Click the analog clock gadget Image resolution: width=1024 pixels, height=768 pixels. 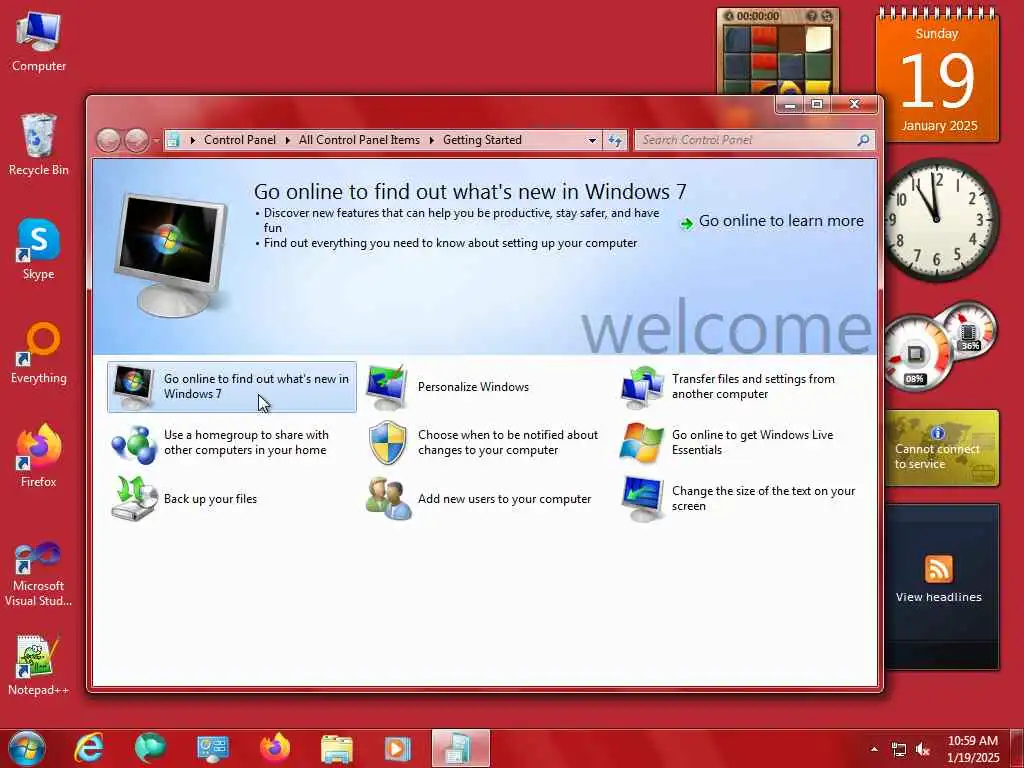click(937, 219)
